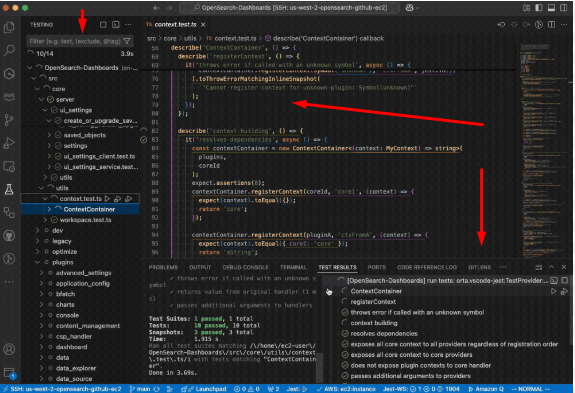
Task: Select 'resolves dependencies' test result
Action: 384,334
